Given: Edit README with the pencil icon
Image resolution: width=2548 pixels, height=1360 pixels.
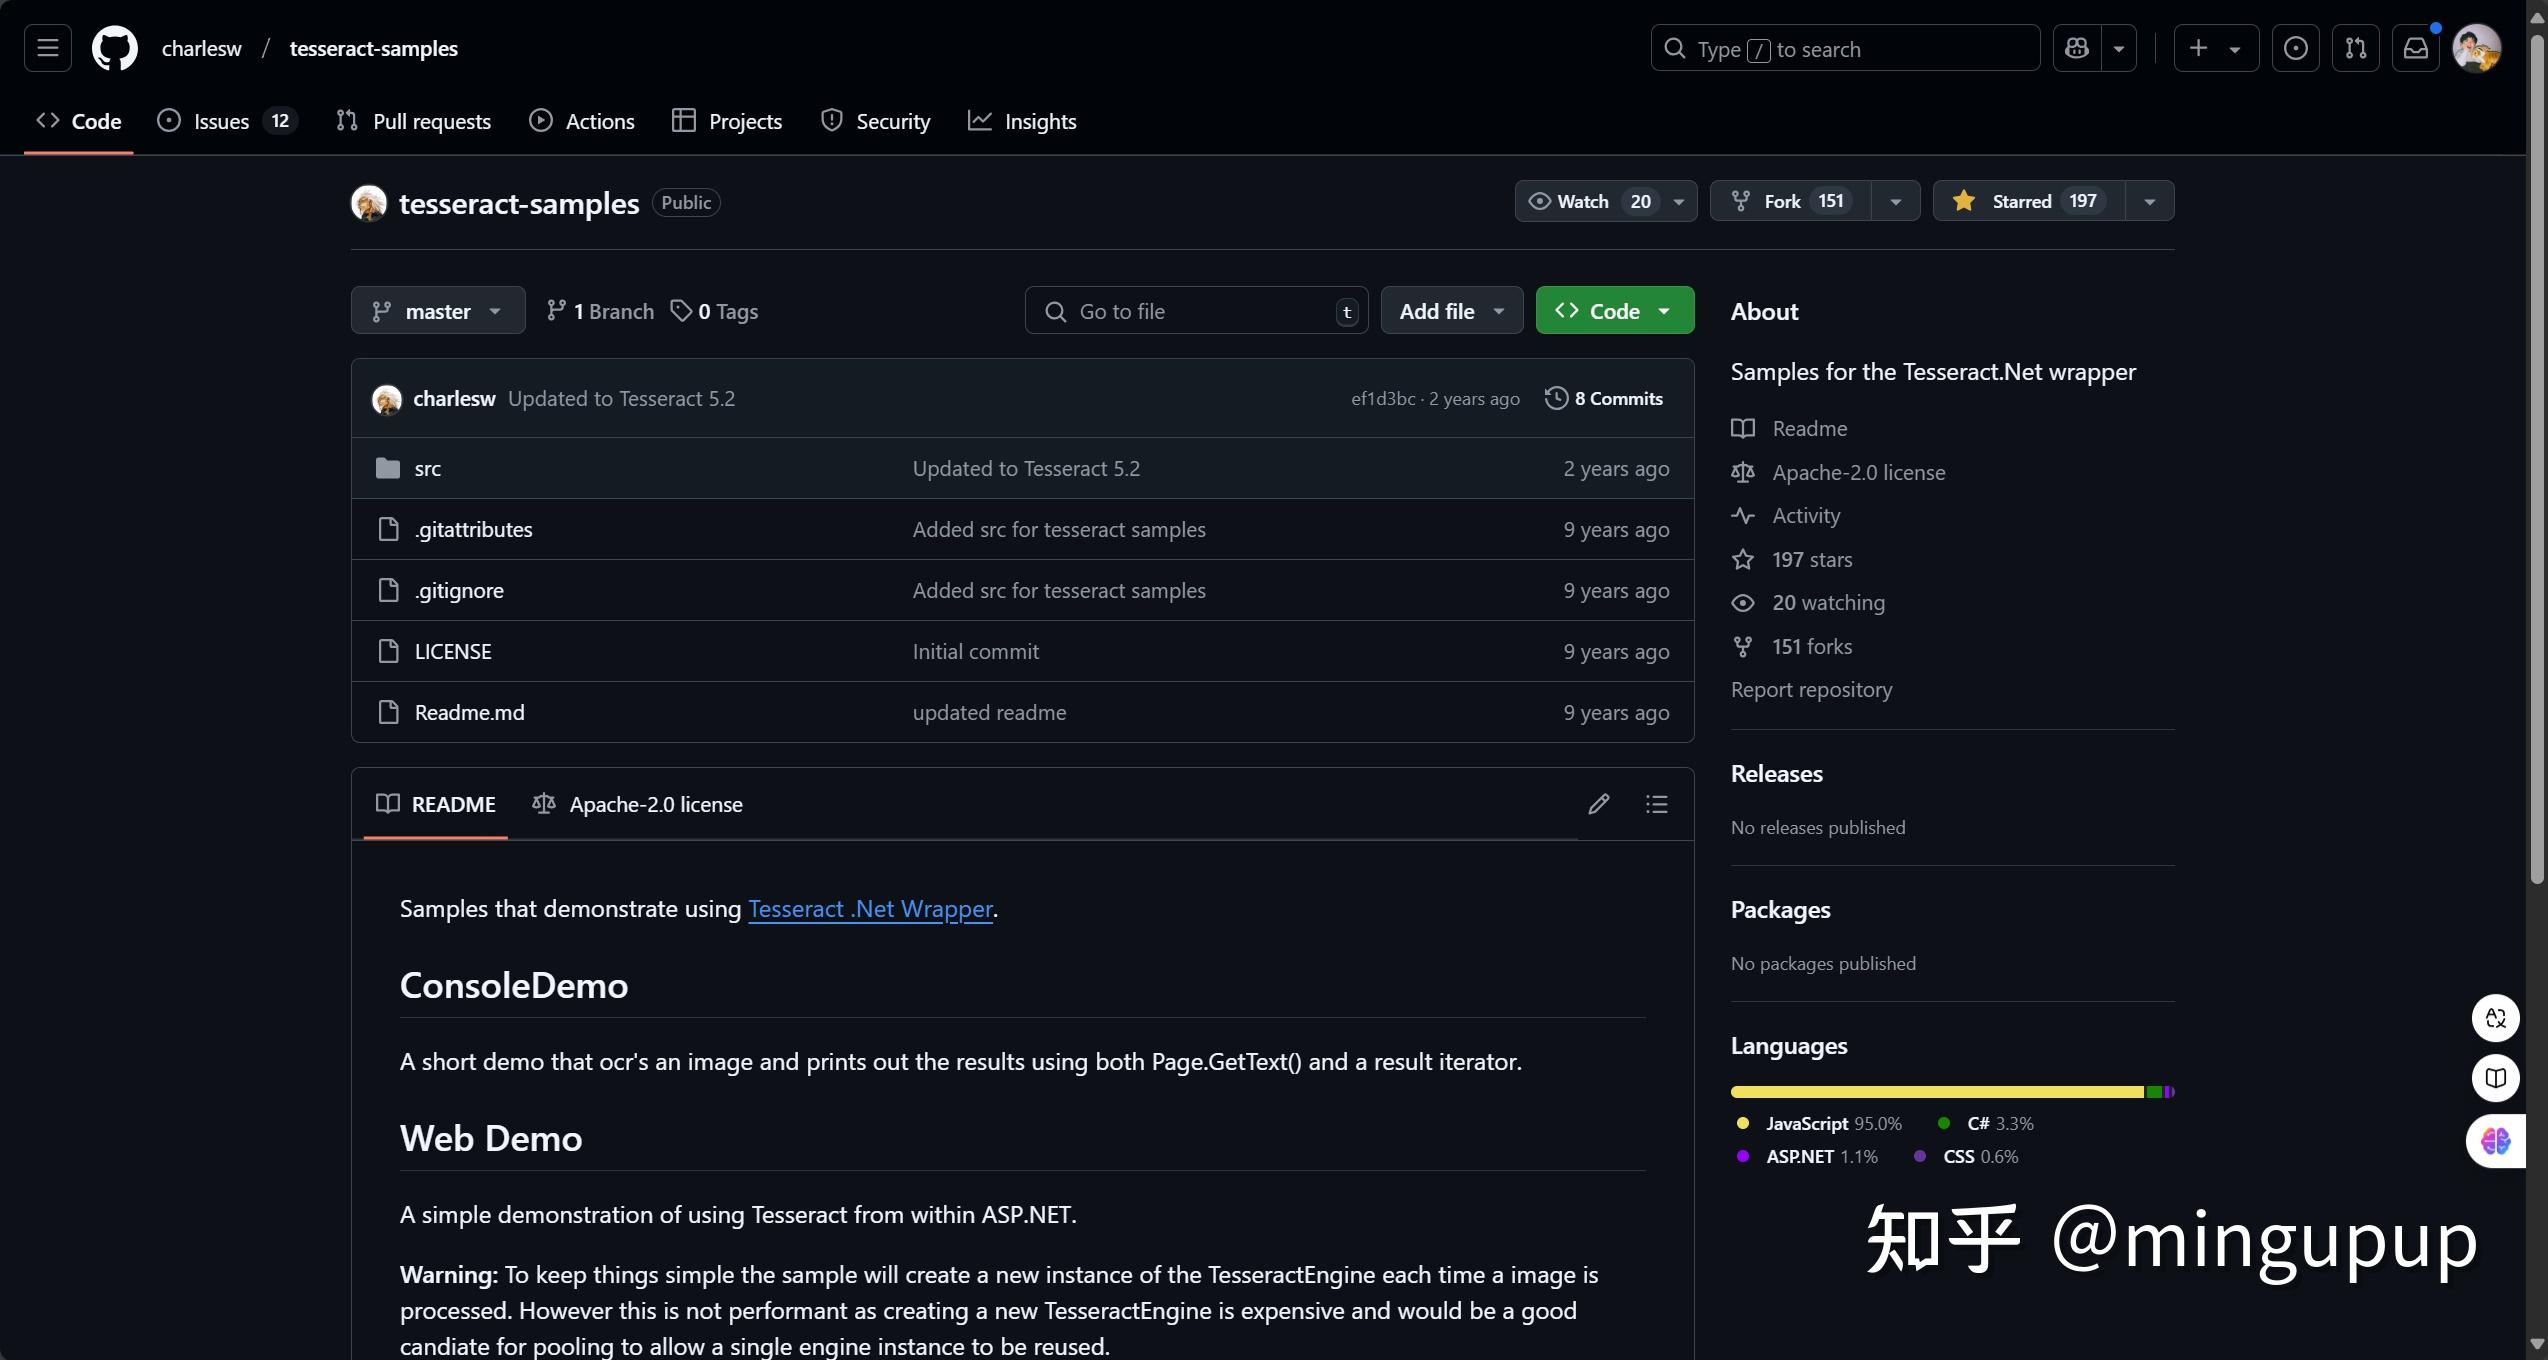Looking at the screenshot, I should point(1598,804).
